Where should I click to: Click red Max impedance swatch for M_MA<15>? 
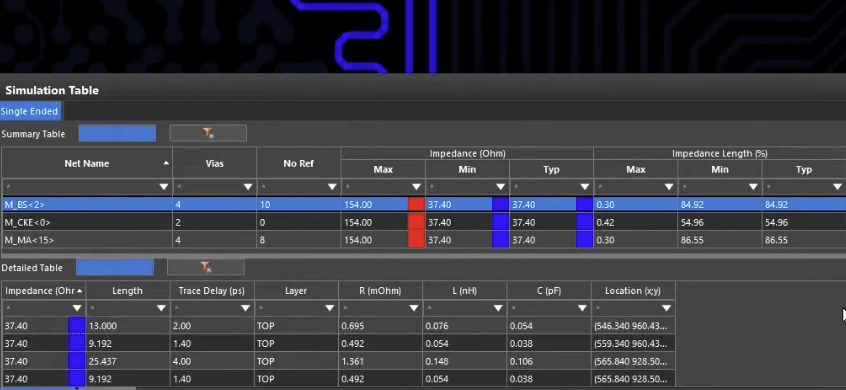click(x=416, y=240)
